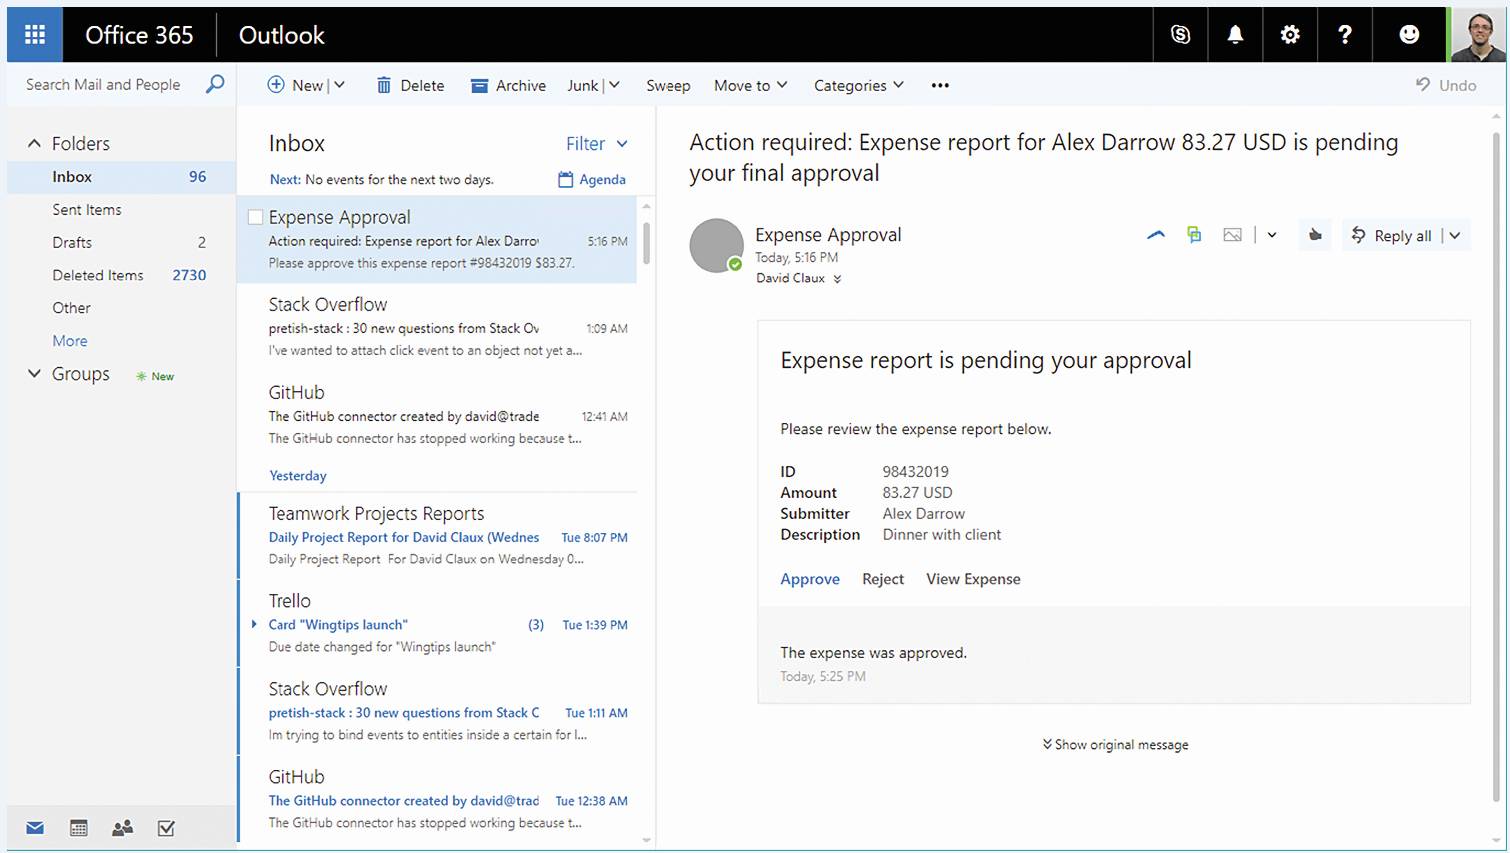This screenshot has height=853, width=1510.
Task: Open the Categories dropdown
Action: coord(859,85)
